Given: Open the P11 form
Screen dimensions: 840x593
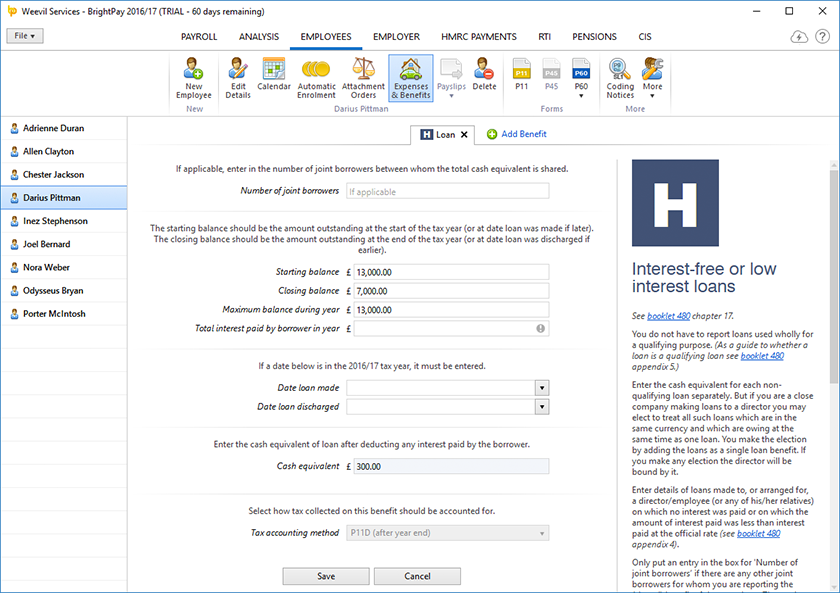Looking at the screenshot, I should pyautogui.click(x=521, y=74).
